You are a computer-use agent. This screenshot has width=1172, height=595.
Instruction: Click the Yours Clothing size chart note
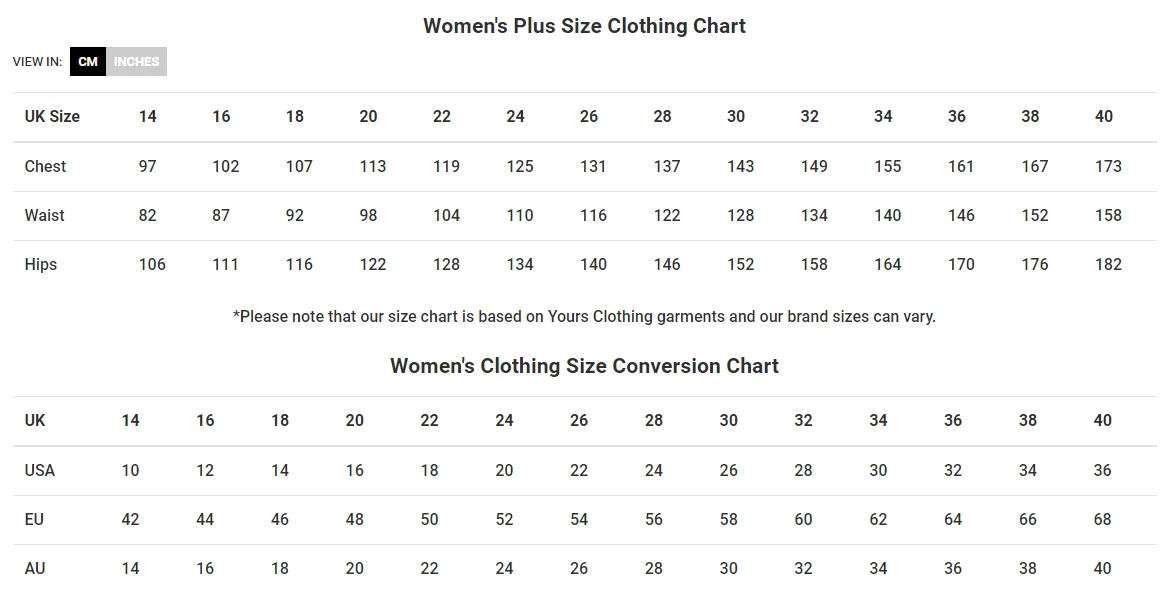584,317
